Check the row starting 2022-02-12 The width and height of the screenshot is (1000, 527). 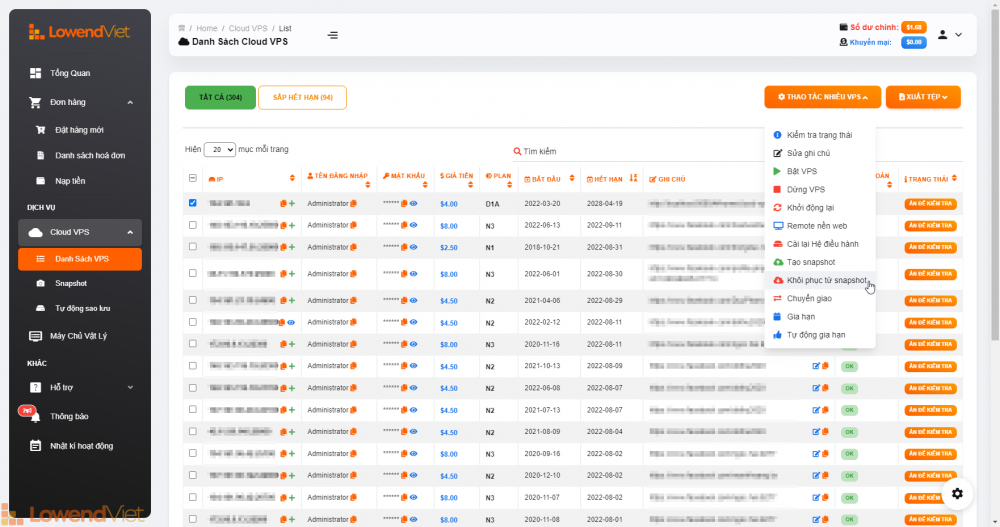click(x=193, y=322)
